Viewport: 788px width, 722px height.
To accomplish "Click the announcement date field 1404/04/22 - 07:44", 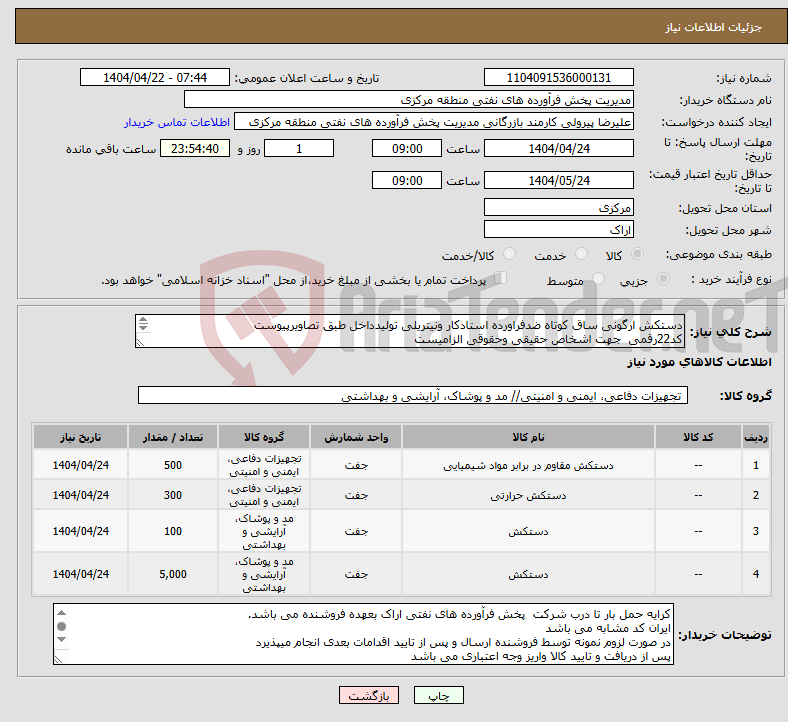I will [x=155, y=78].
